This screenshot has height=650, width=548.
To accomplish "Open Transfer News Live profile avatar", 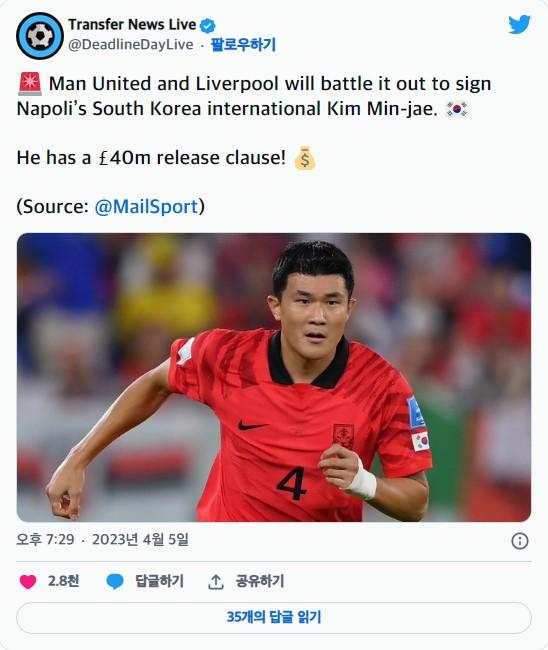I will point(40,36).
